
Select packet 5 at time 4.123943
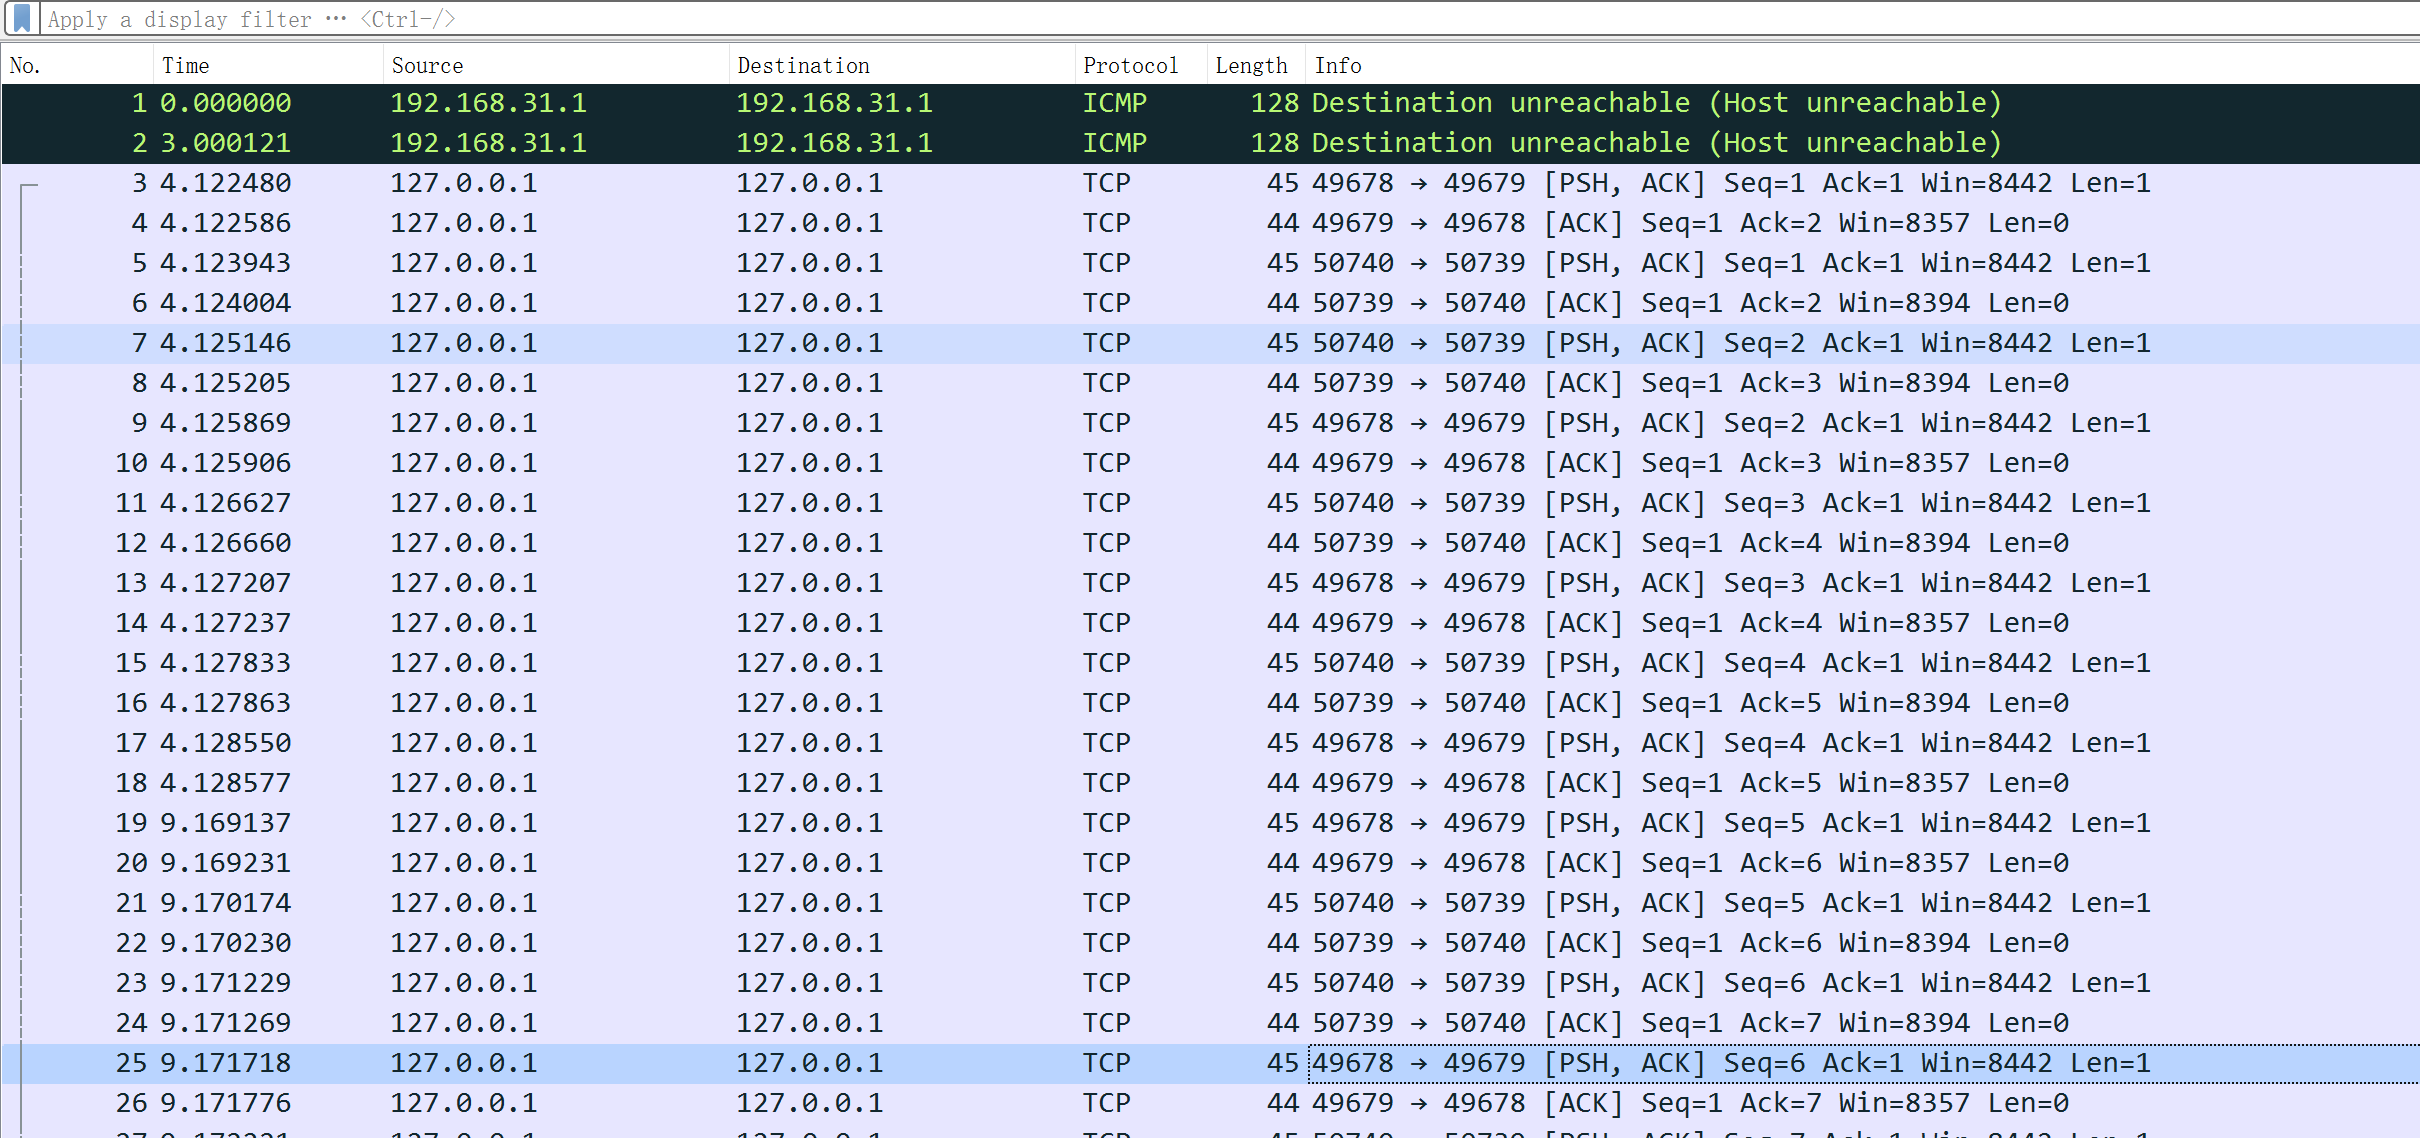coord(1210,263)
